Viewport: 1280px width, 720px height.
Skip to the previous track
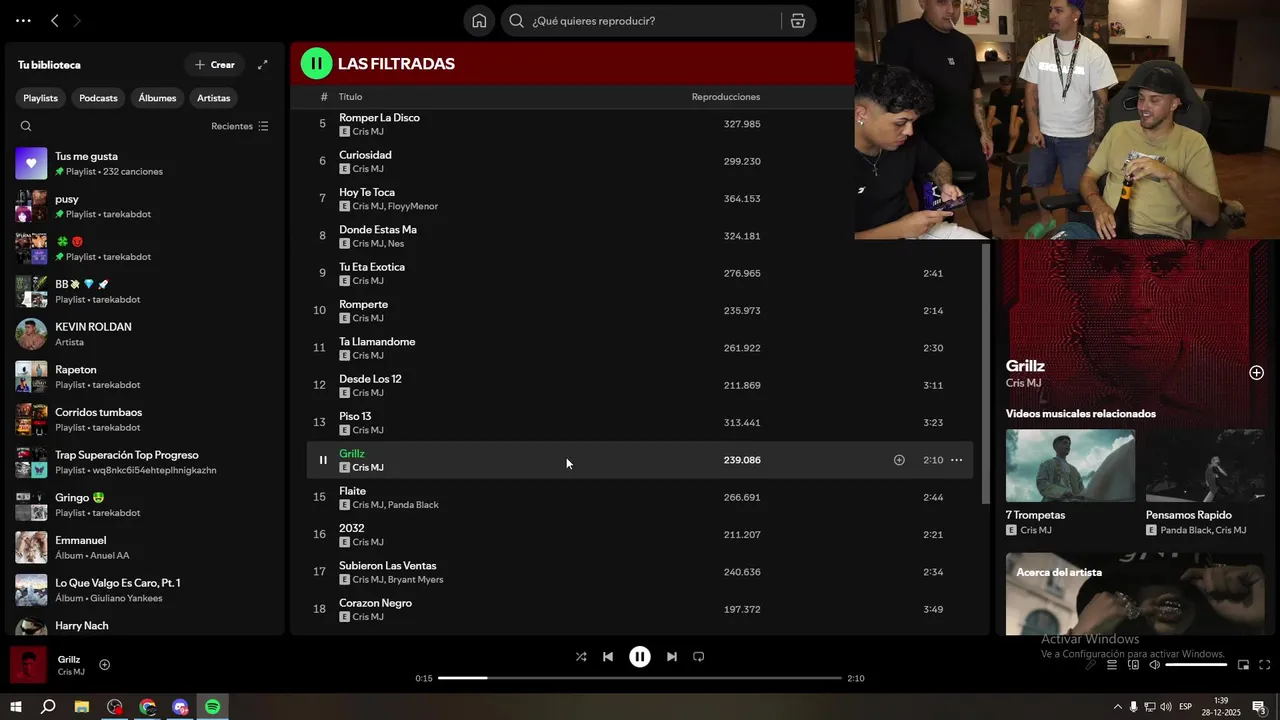tap(608, 657)
